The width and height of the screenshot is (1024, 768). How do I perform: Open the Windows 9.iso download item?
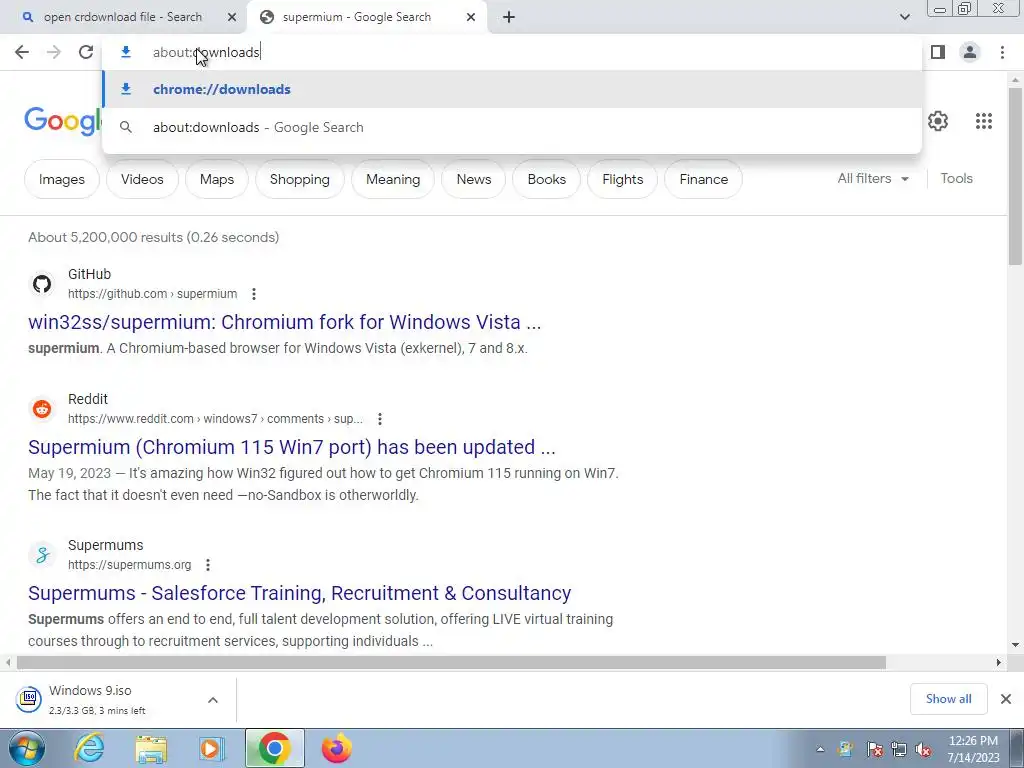[98, 699]
